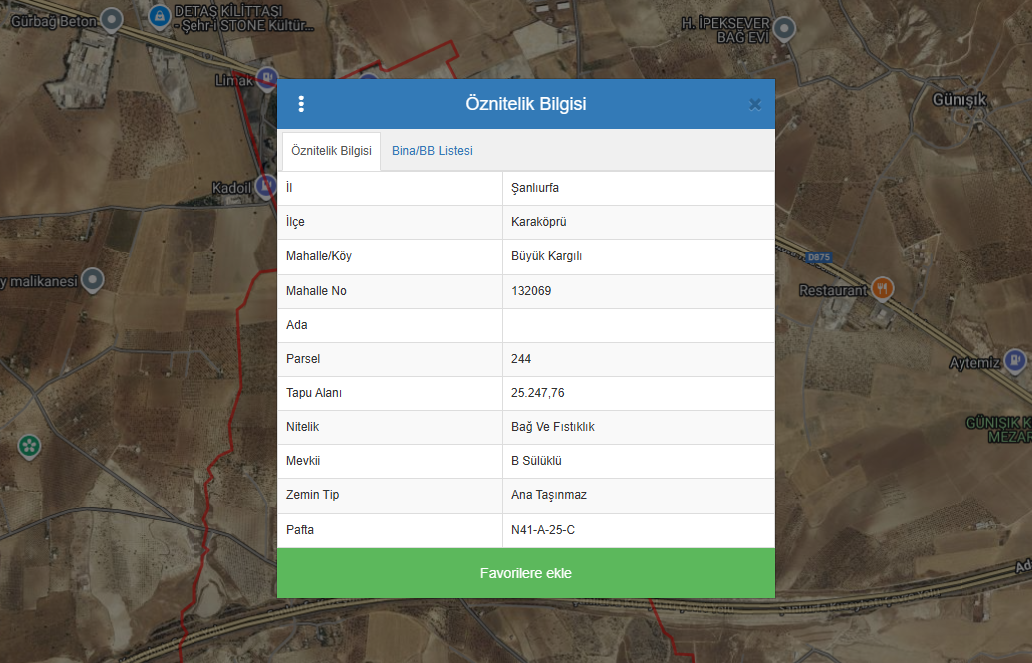Click the malikanesi location pin
Screen dimensions: 1032x663
click(x=93, y=279)
